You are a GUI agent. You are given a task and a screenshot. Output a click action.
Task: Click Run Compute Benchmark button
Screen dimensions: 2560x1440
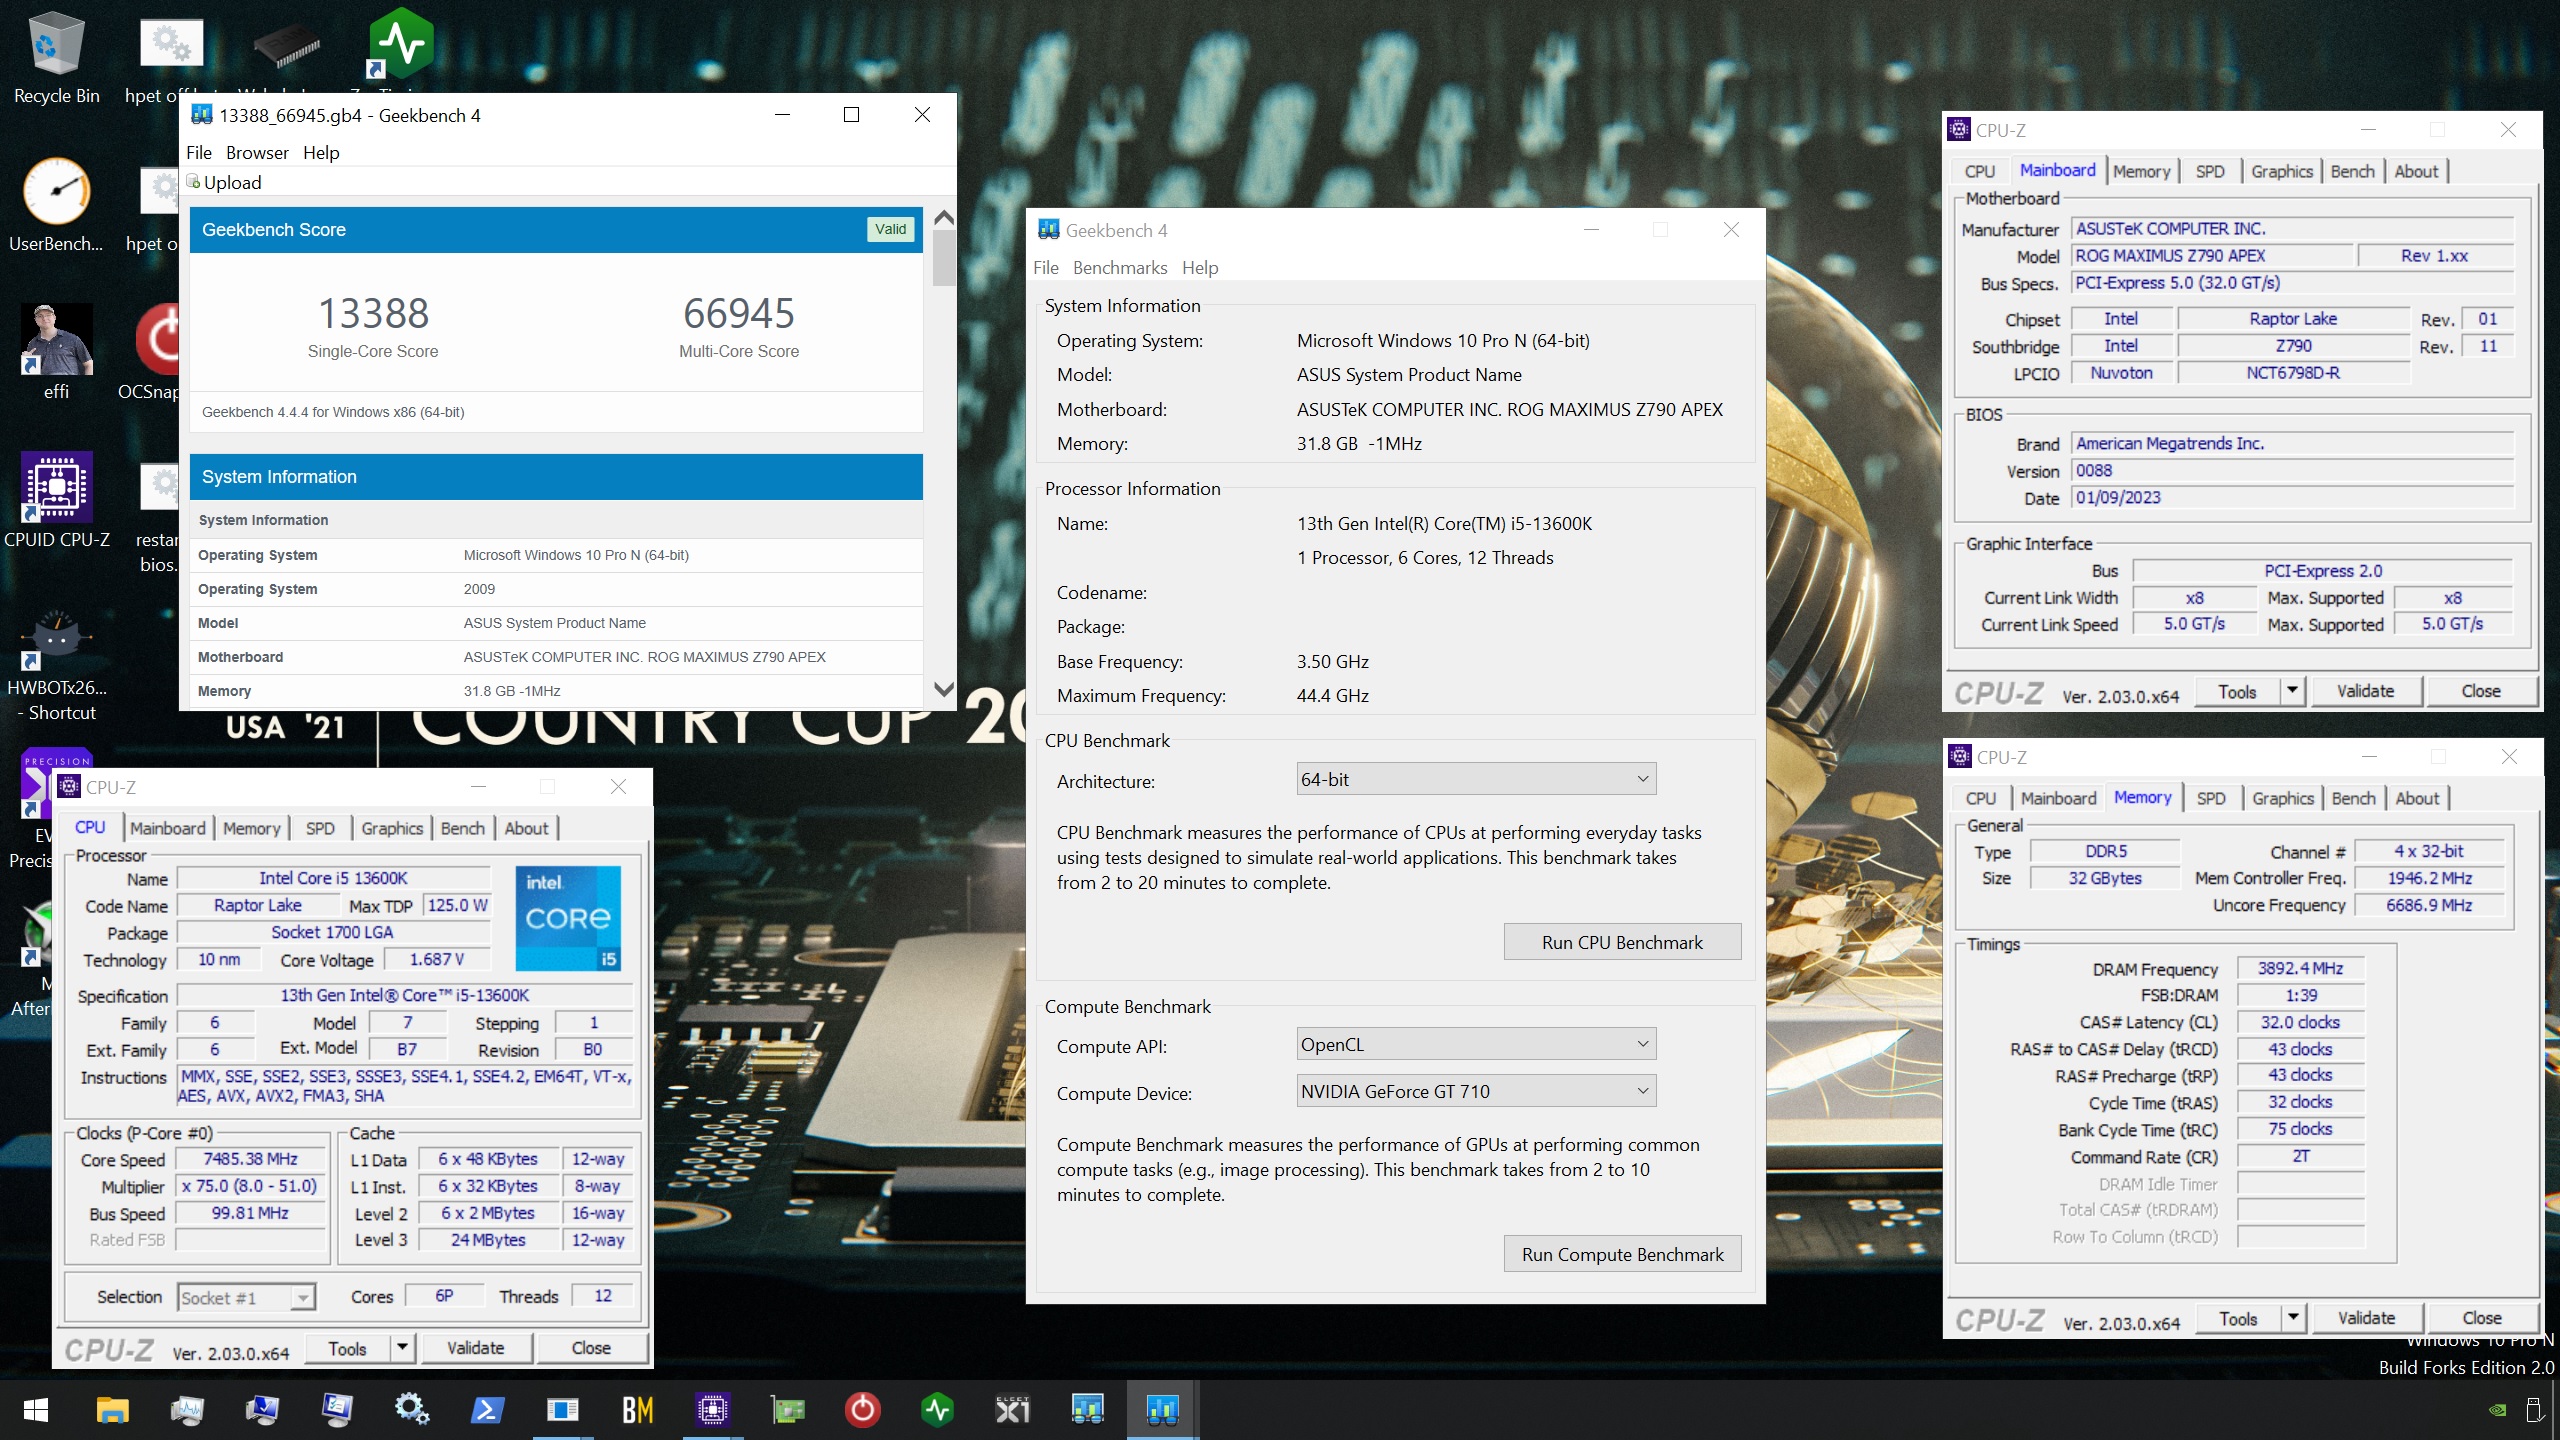(x=1622, y=1254)
